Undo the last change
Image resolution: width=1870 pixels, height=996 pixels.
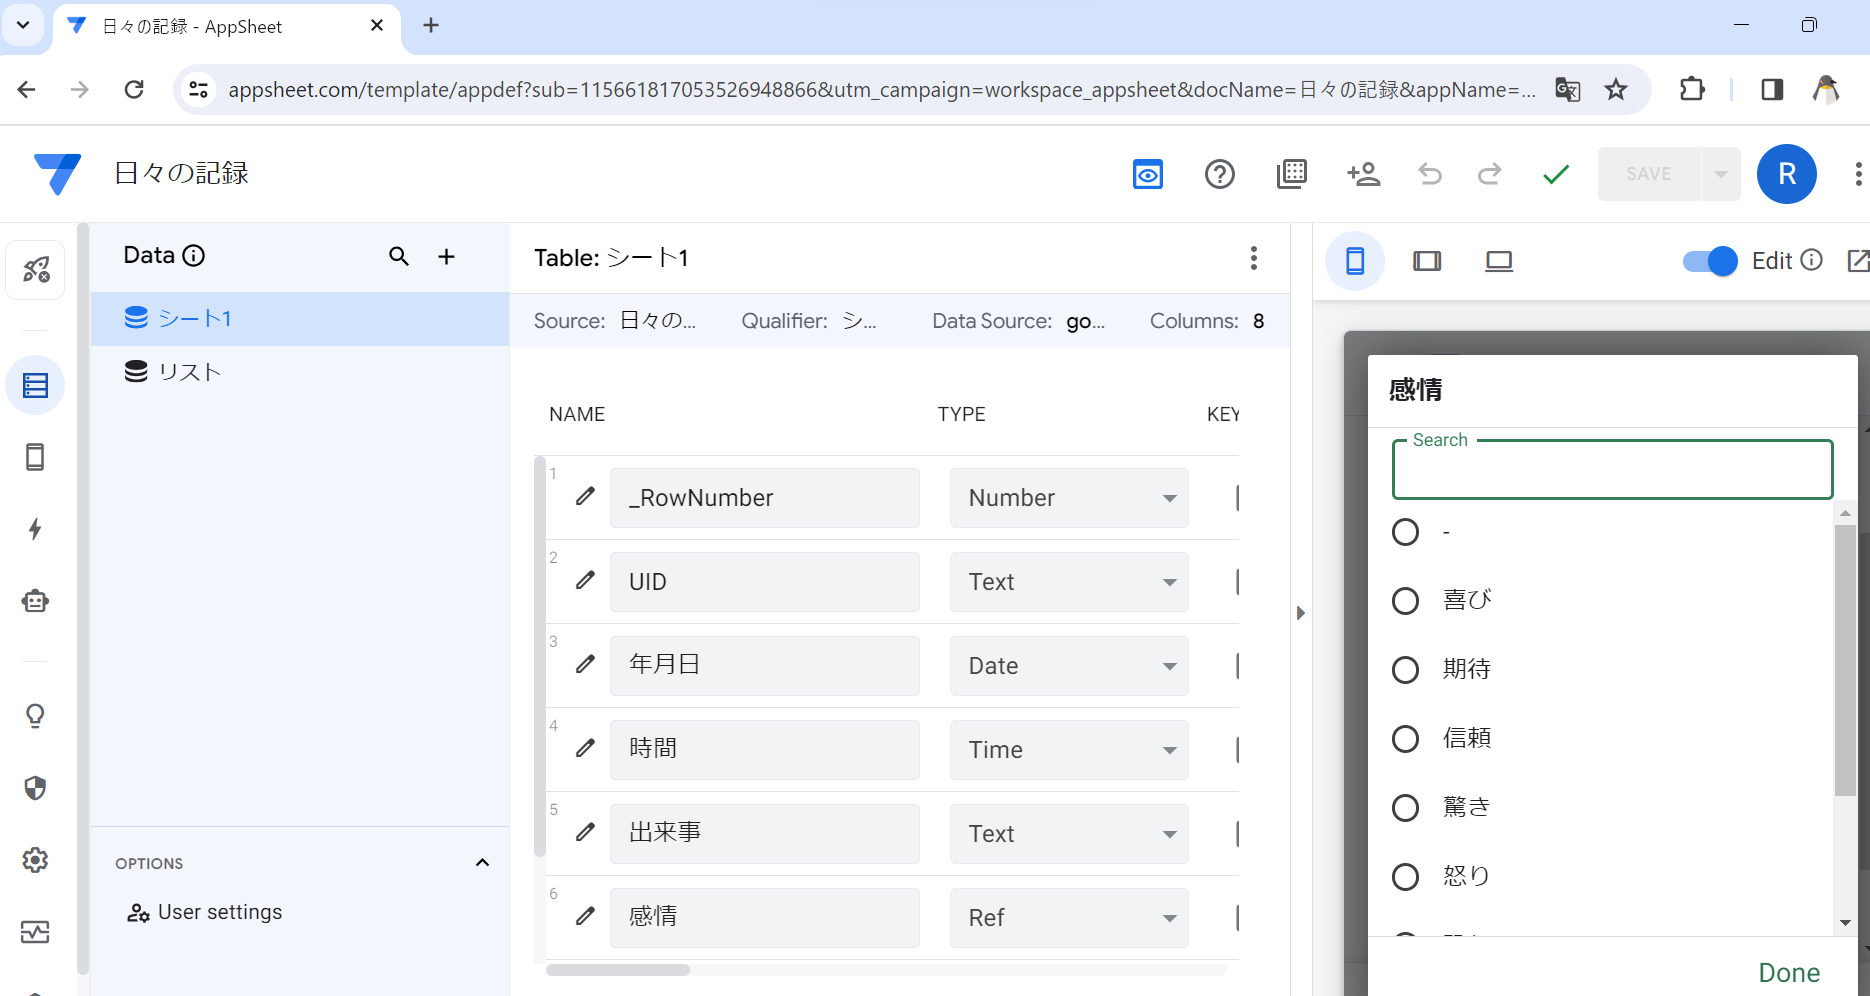[1430, 174]
